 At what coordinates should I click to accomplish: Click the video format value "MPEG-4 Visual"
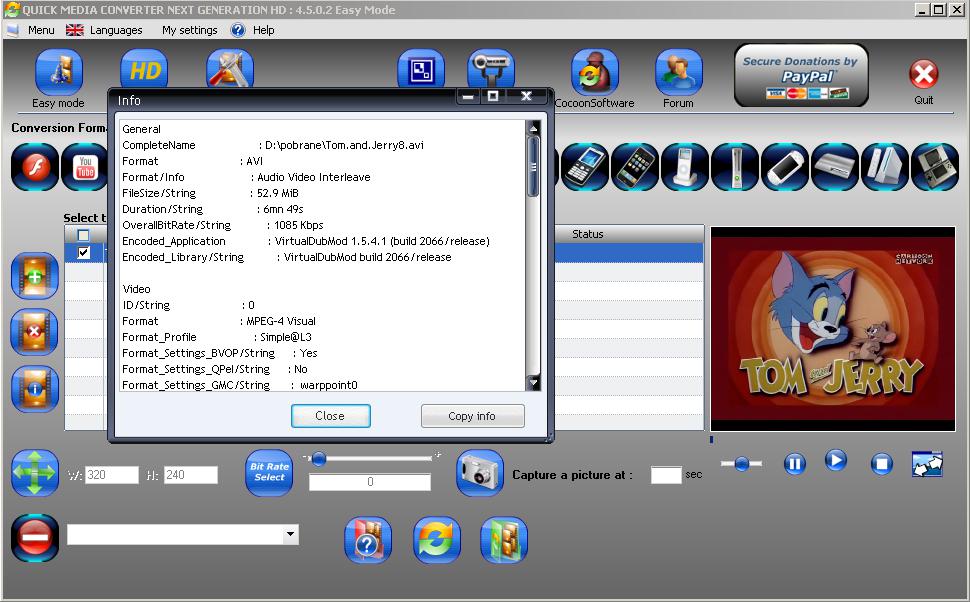[x=281, y=322]
